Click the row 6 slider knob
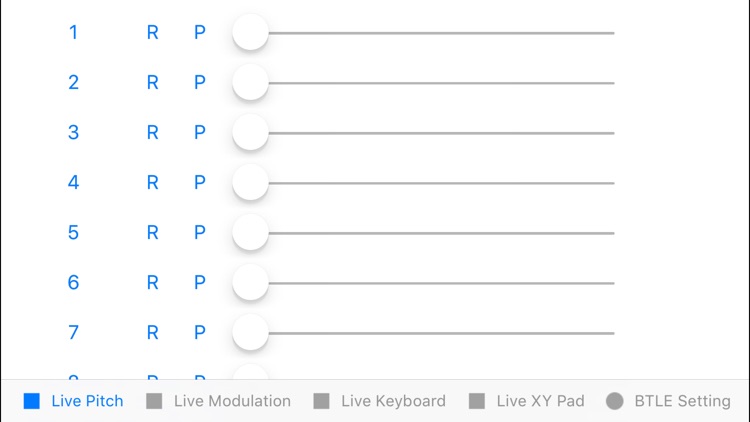This screenshot has width=750, height=422. click(250, 283)
